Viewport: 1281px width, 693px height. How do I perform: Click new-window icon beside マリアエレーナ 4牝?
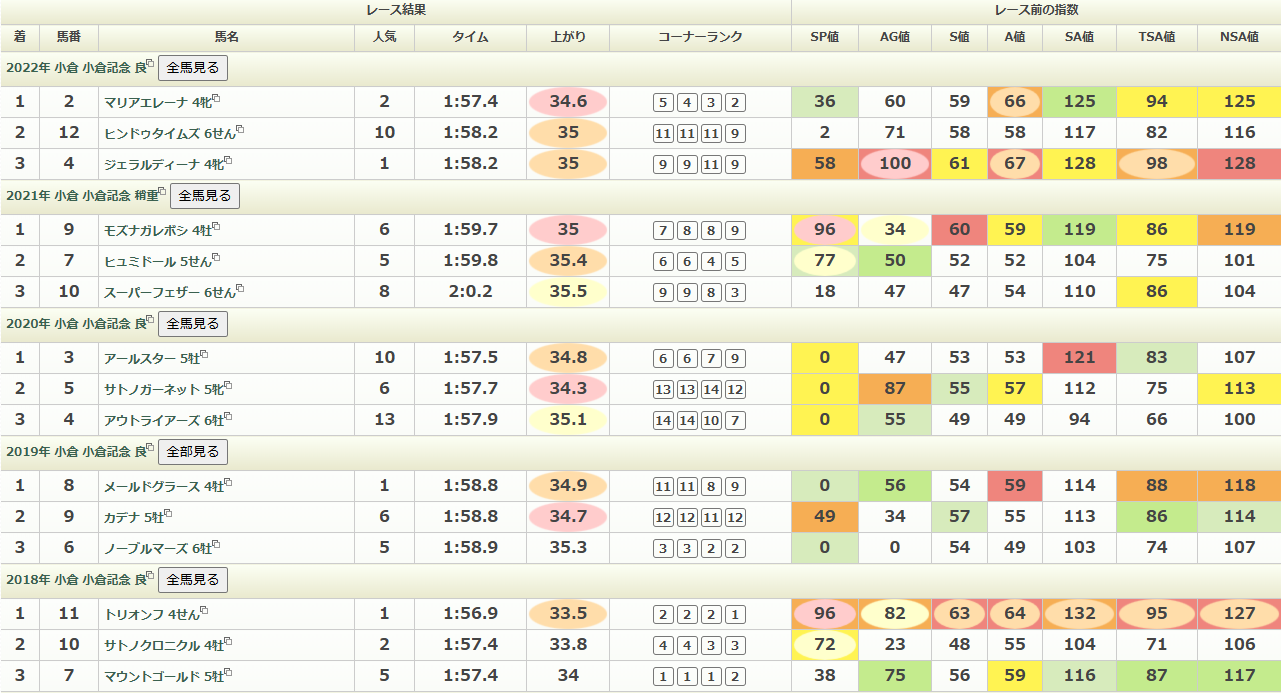click(215, 98)
